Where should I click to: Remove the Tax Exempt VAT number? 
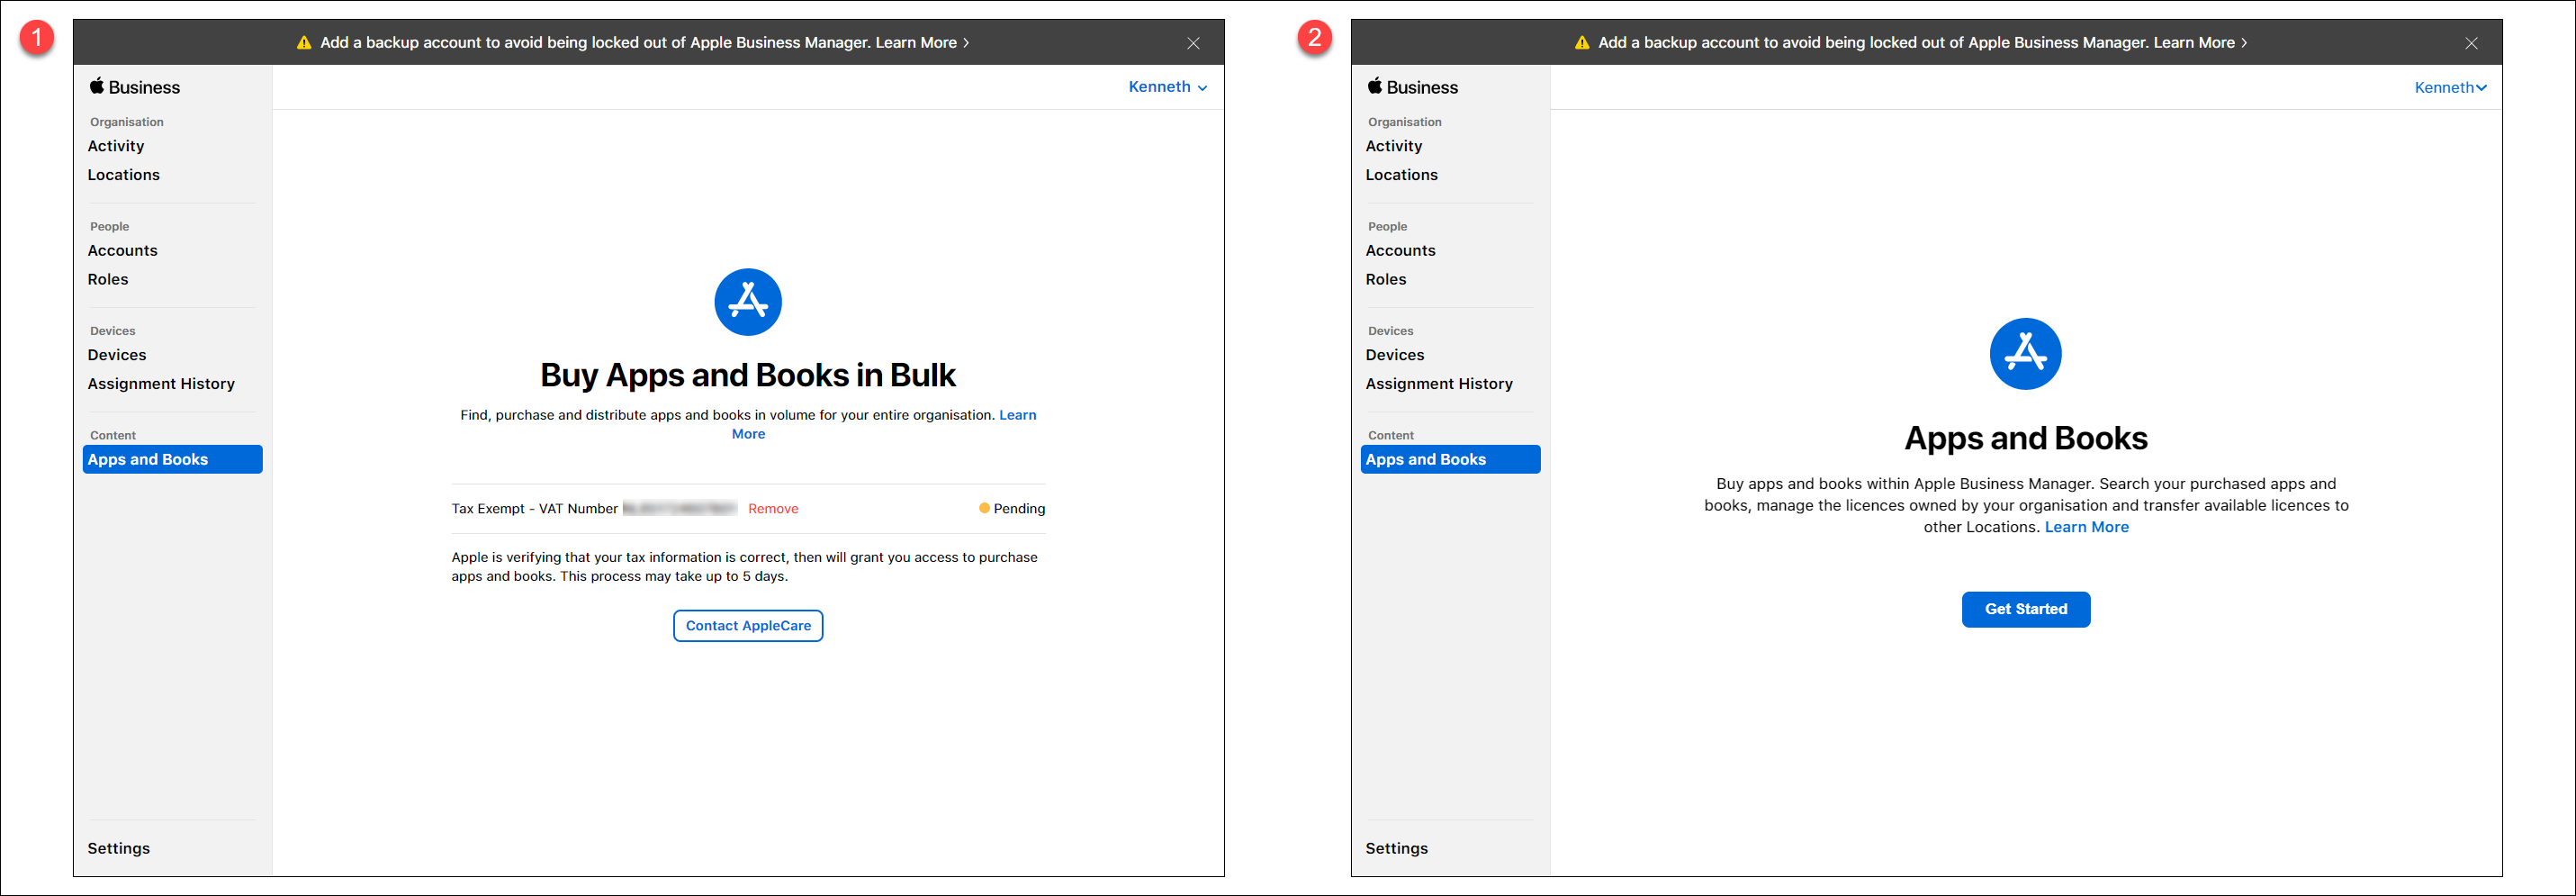tap(773, 509)
